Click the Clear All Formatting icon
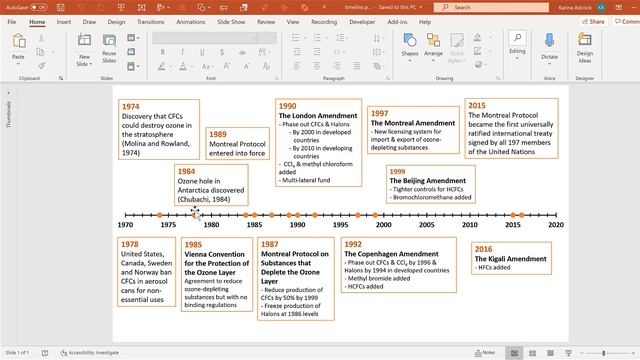The width and height of the screenshot is (640, 360). [266, 66]
